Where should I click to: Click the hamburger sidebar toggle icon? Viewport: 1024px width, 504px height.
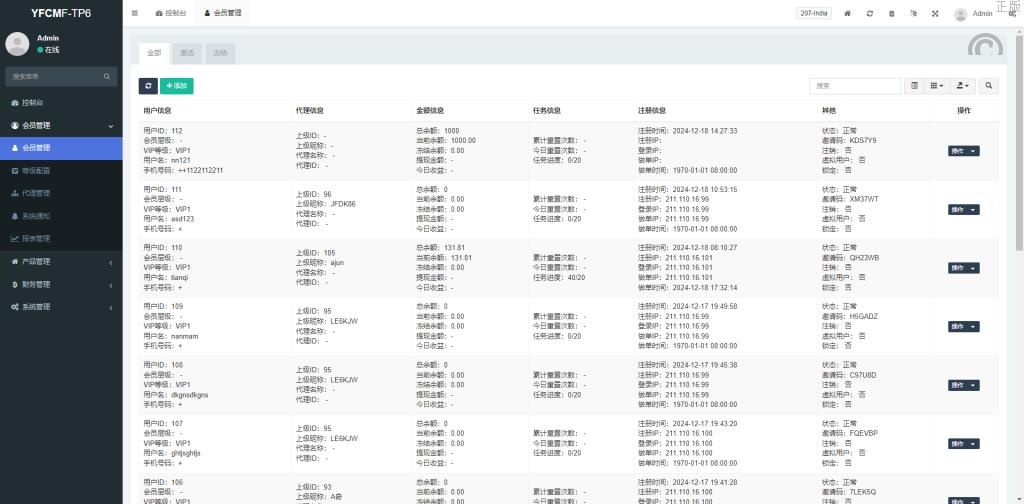point(135,13)
